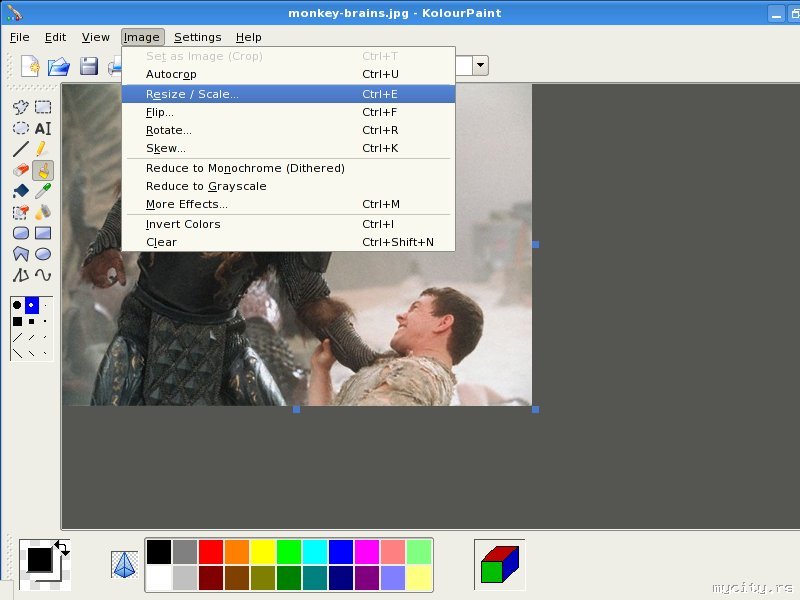Pick the yellow palette swatch
This screenshot has height=600, width=800.
tap(263, 552)
